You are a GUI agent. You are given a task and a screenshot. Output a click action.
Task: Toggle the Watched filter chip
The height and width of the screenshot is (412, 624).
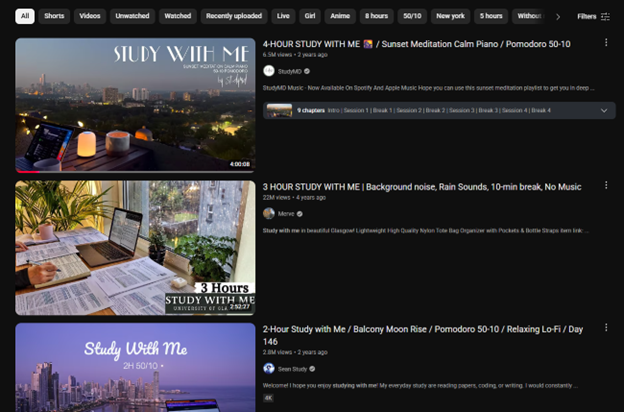[x=177, y=16]
